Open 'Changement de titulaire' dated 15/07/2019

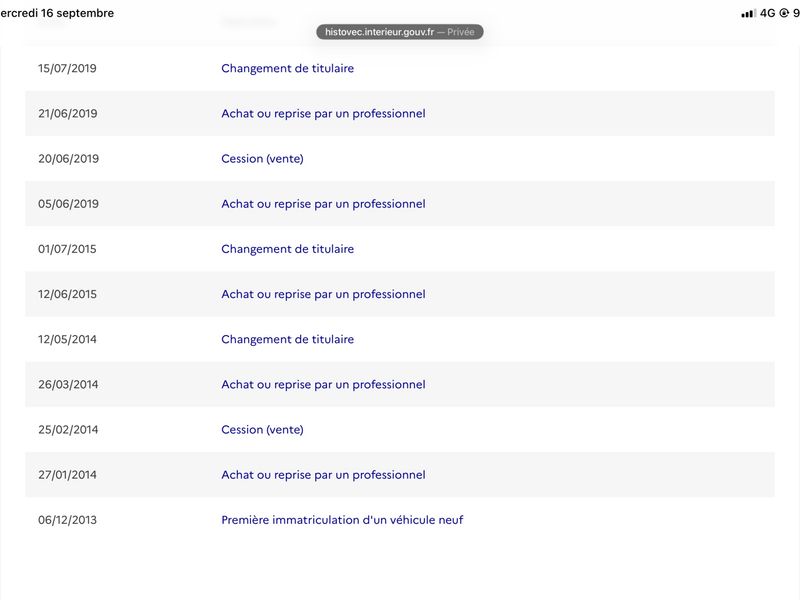coord(287,68)
